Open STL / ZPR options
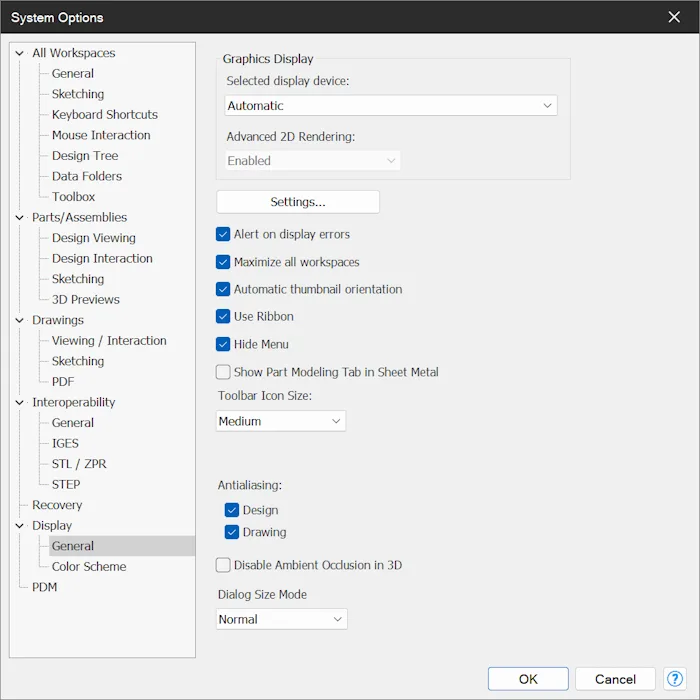The image size is (700, 700). coord(79,463)
